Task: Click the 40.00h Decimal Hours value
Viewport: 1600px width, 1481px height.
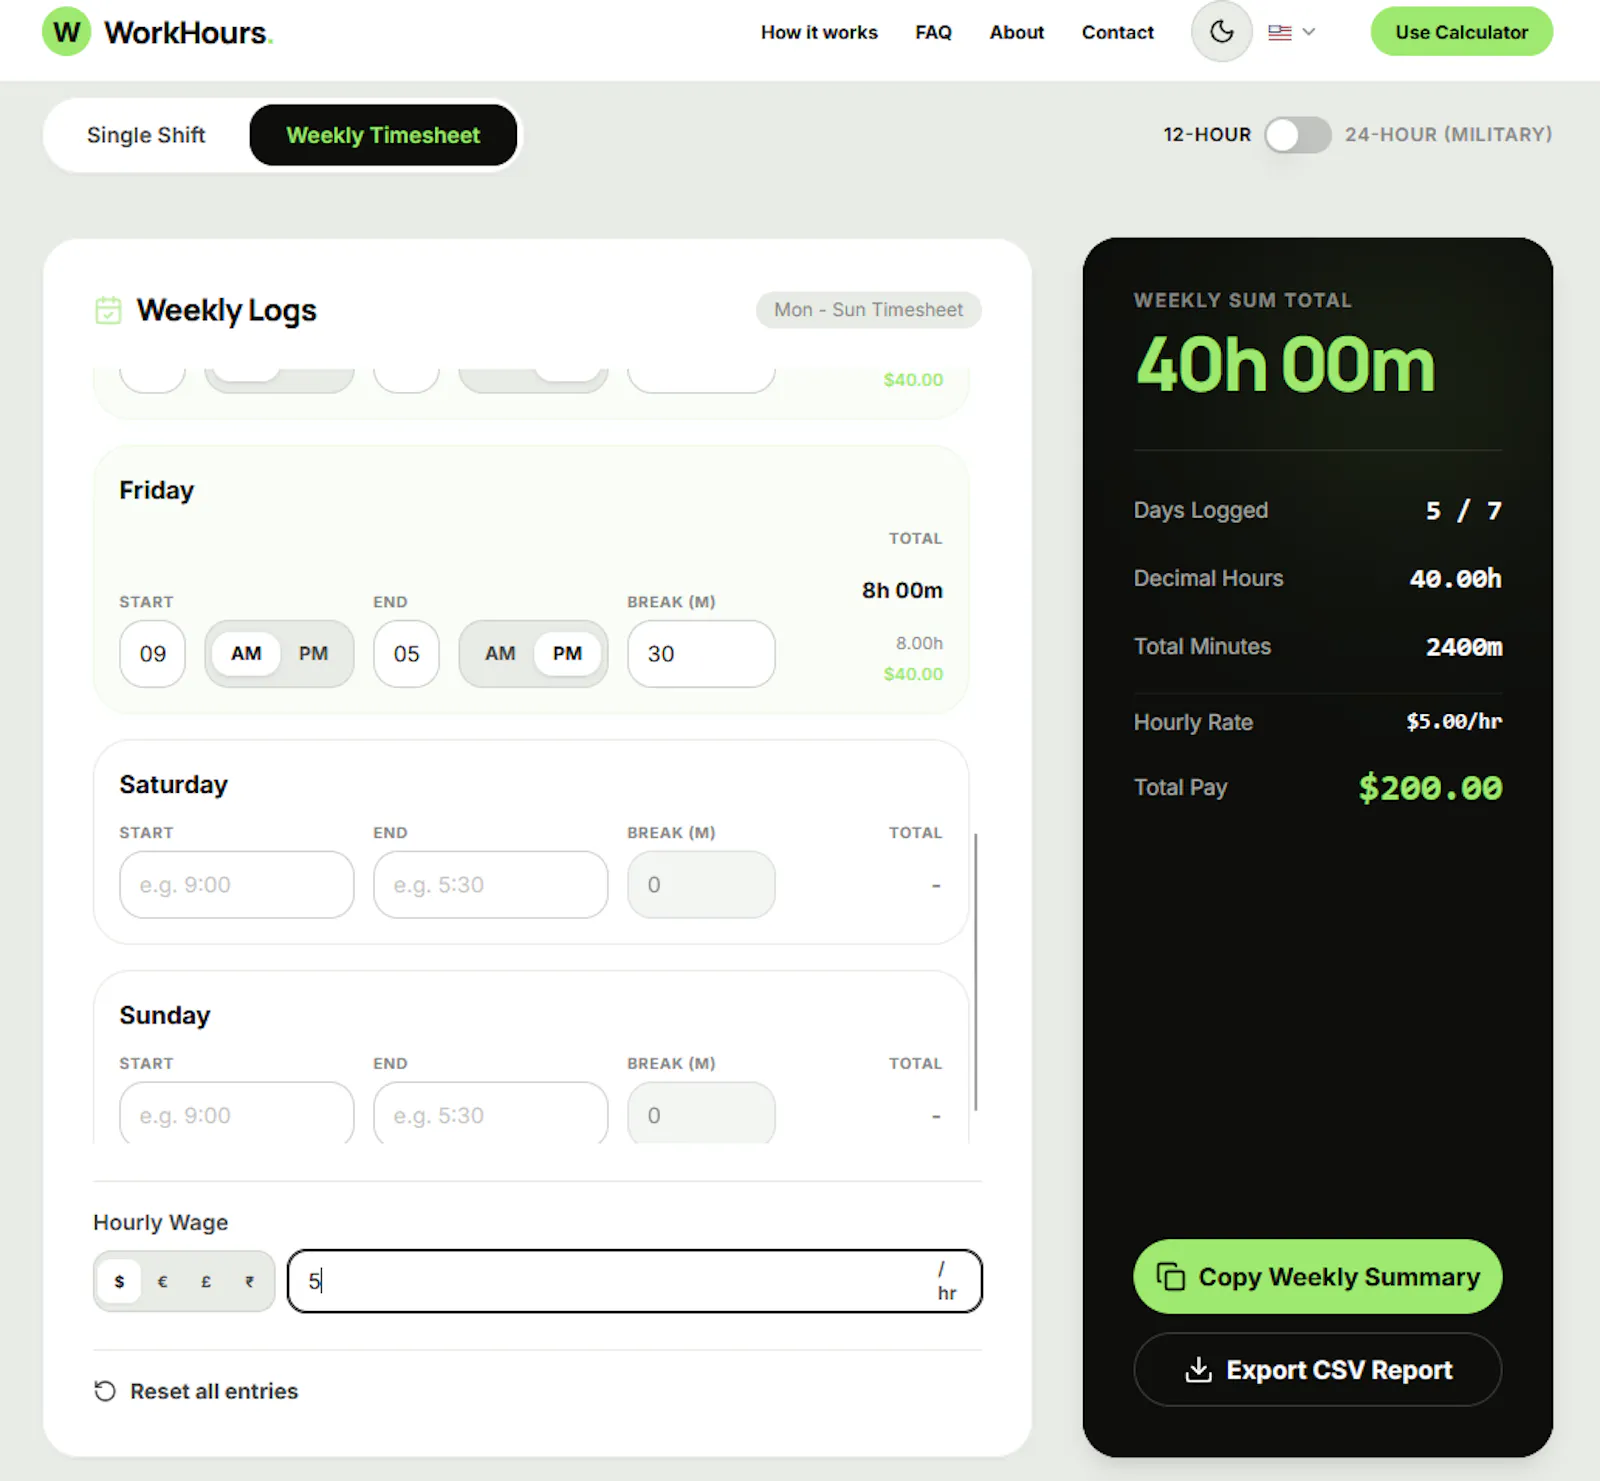Action: coord(1455,578)
